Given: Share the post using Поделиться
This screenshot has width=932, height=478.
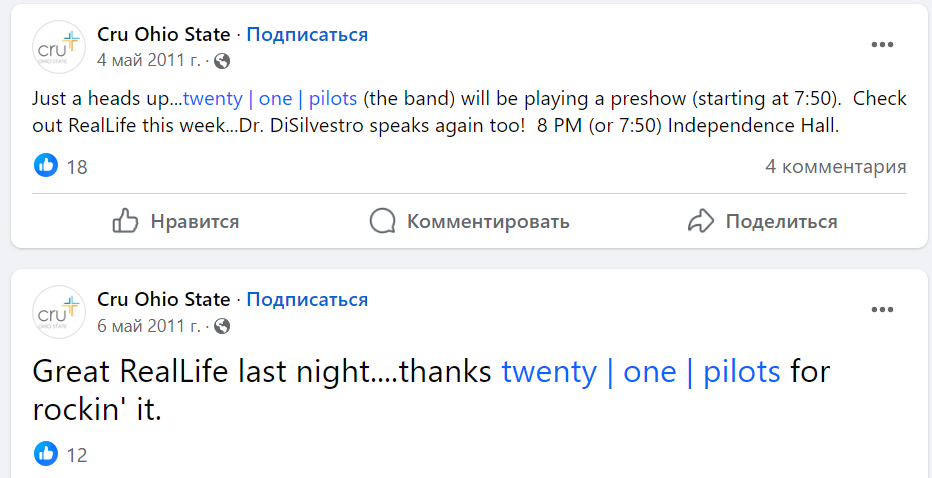Looking at the screenshot, I should point(763,221).
